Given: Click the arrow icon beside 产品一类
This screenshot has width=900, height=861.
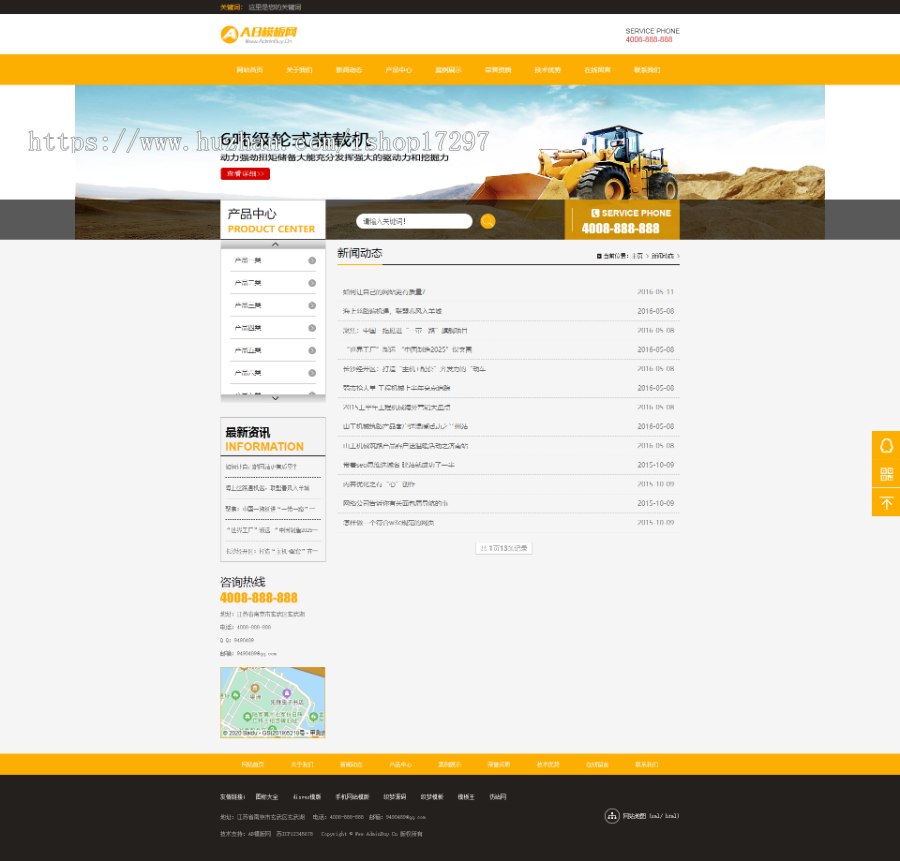Looking at the screenshot, I should (312, 261).
